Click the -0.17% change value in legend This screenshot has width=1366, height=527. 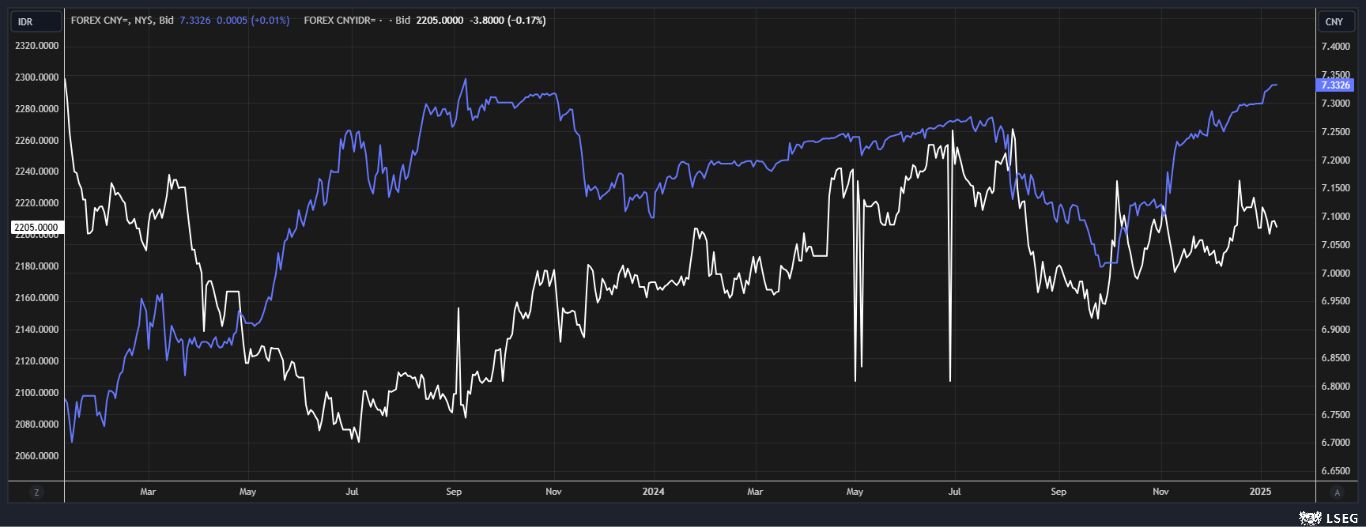[x=526, y=21]
